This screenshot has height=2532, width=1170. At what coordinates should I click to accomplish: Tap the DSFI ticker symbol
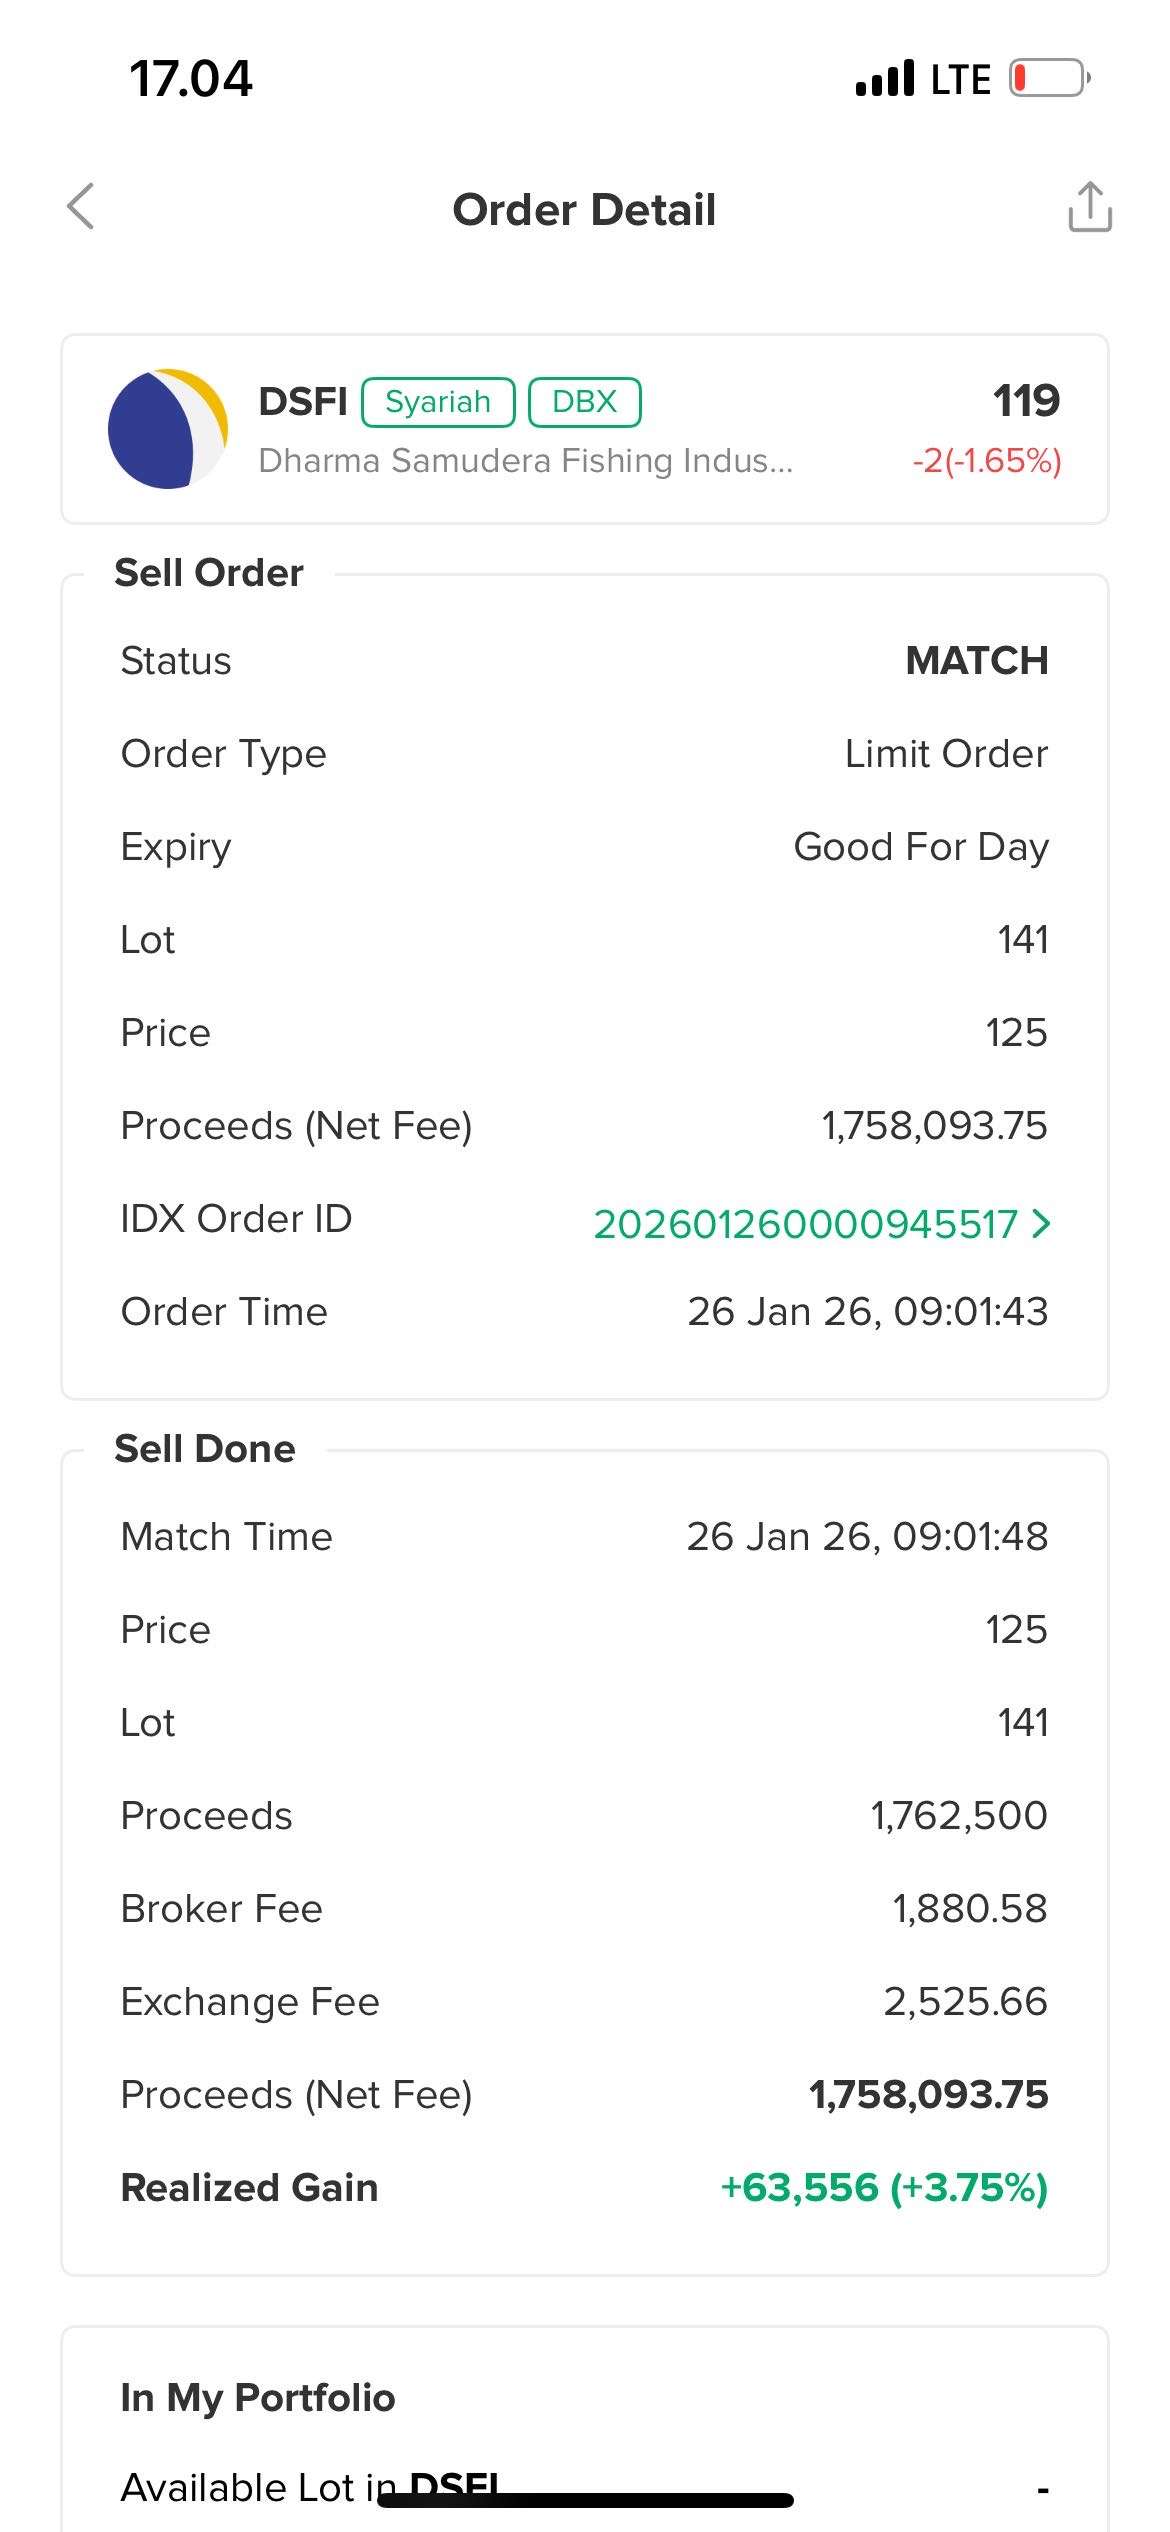tap(302, 402)
